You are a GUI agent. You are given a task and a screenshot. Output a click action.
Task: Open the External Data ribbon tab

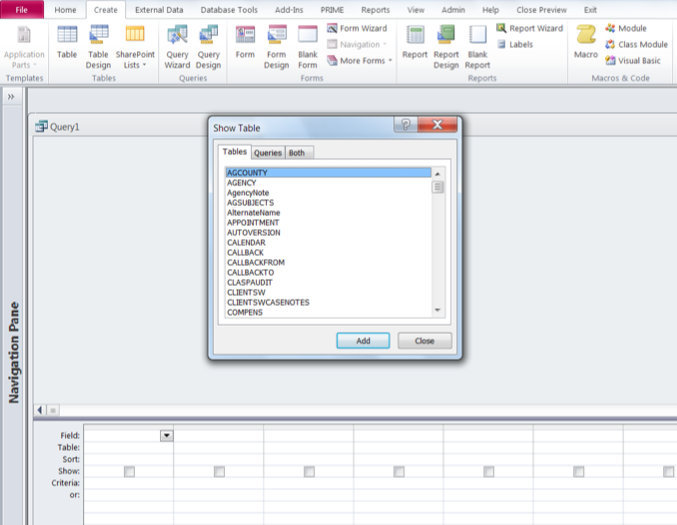(159, 9)
